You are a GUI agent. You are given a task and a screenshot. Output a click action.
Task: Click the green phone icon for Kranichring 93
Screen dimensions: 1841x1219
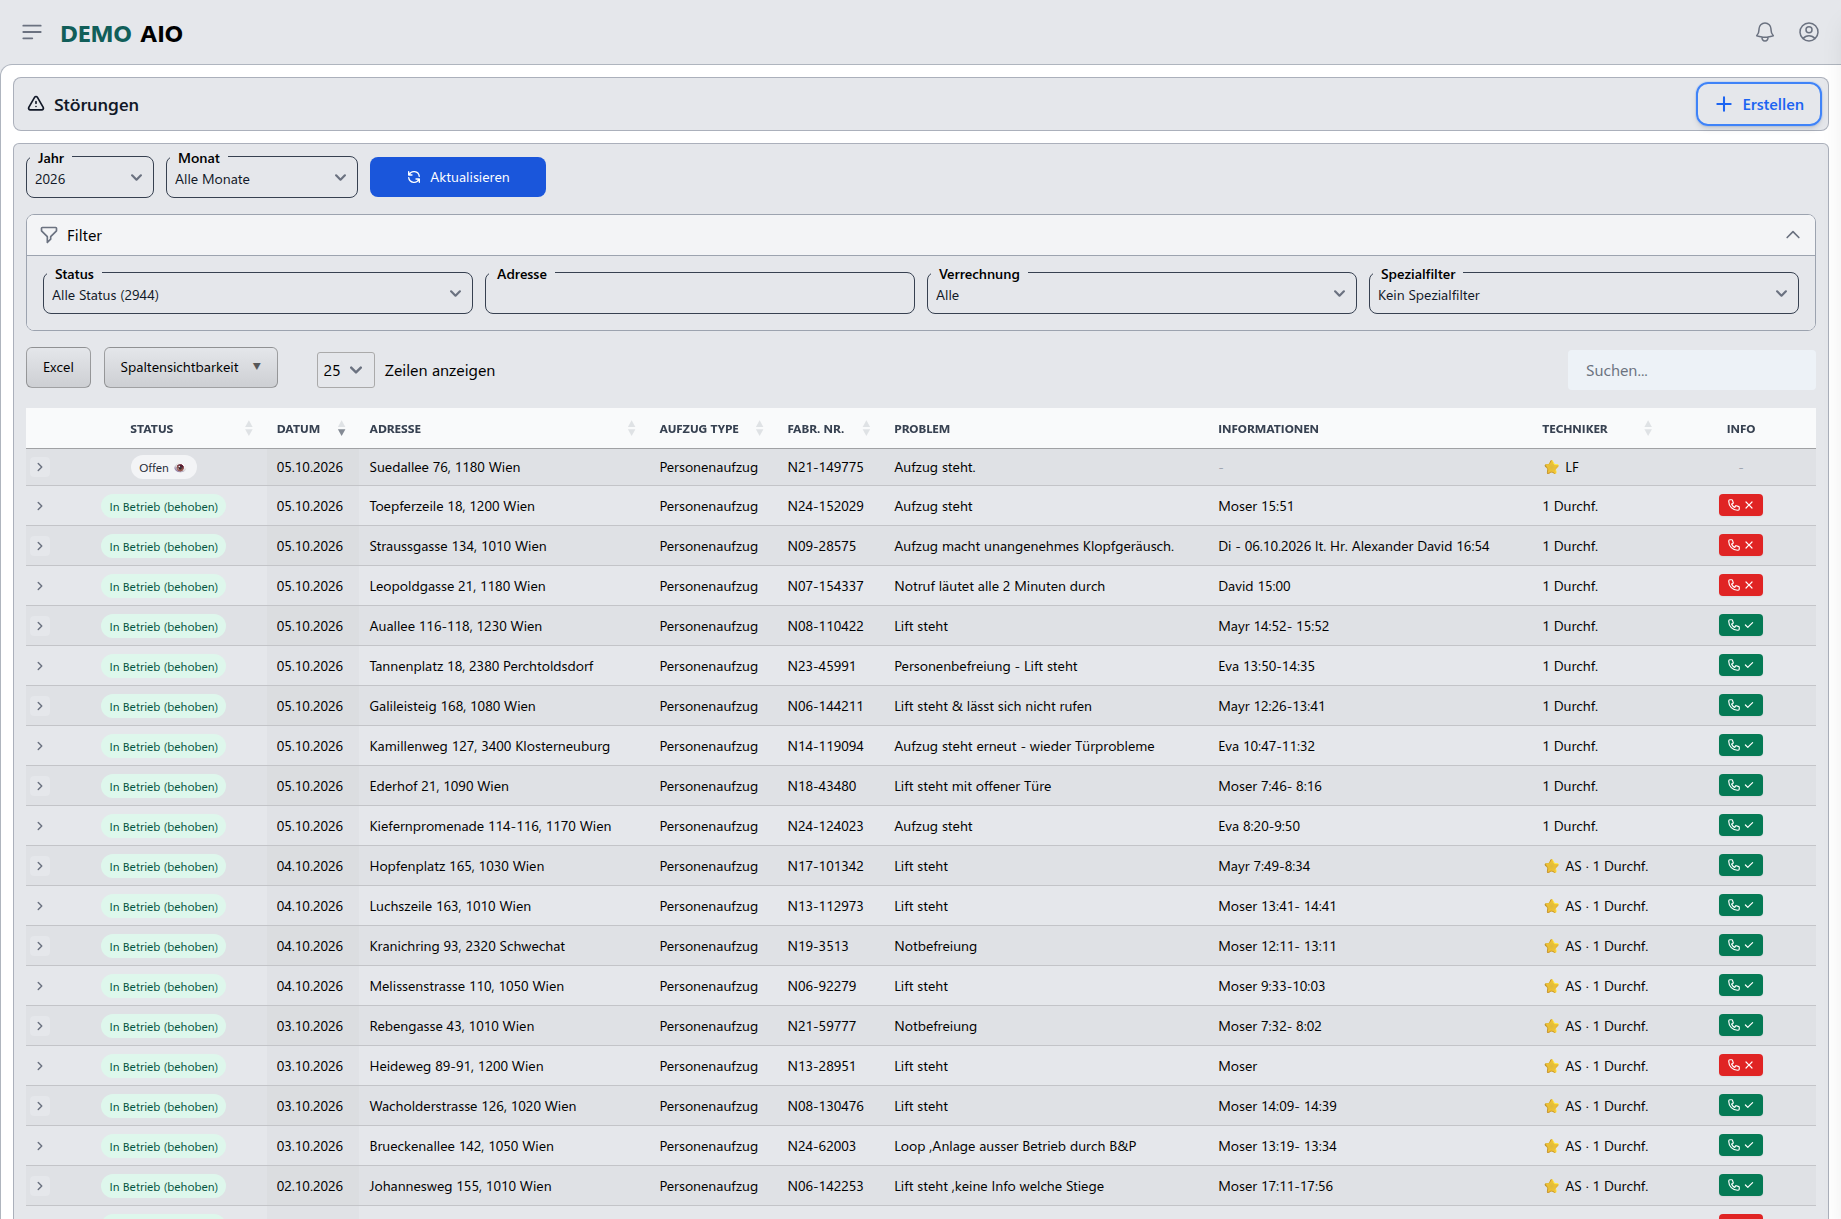1740,946
